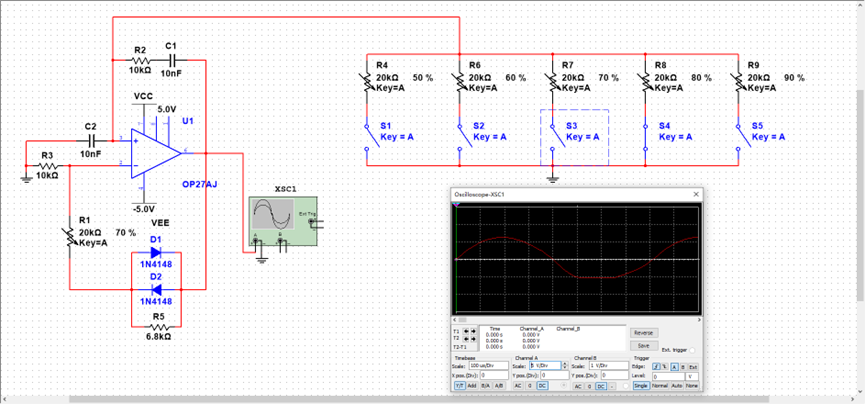Select diode D1 1N4148

click(156, 253)
